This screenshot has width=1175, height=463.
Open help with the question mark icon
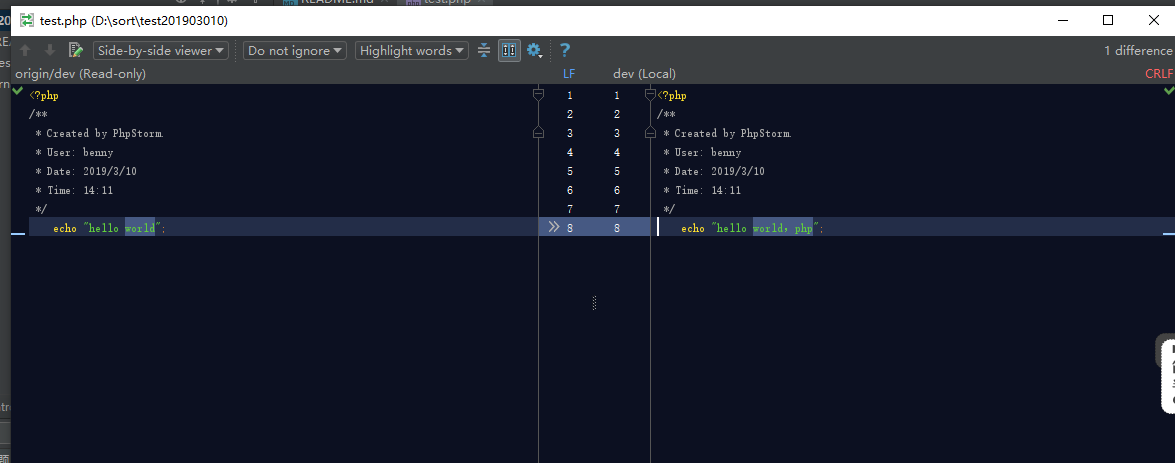565,51
